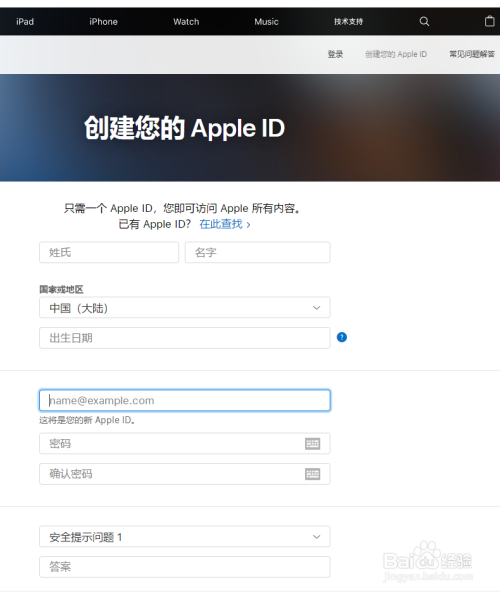Expand the 安全提示问题 1 dropdown

pyautogui.click(x=185, y=536)
